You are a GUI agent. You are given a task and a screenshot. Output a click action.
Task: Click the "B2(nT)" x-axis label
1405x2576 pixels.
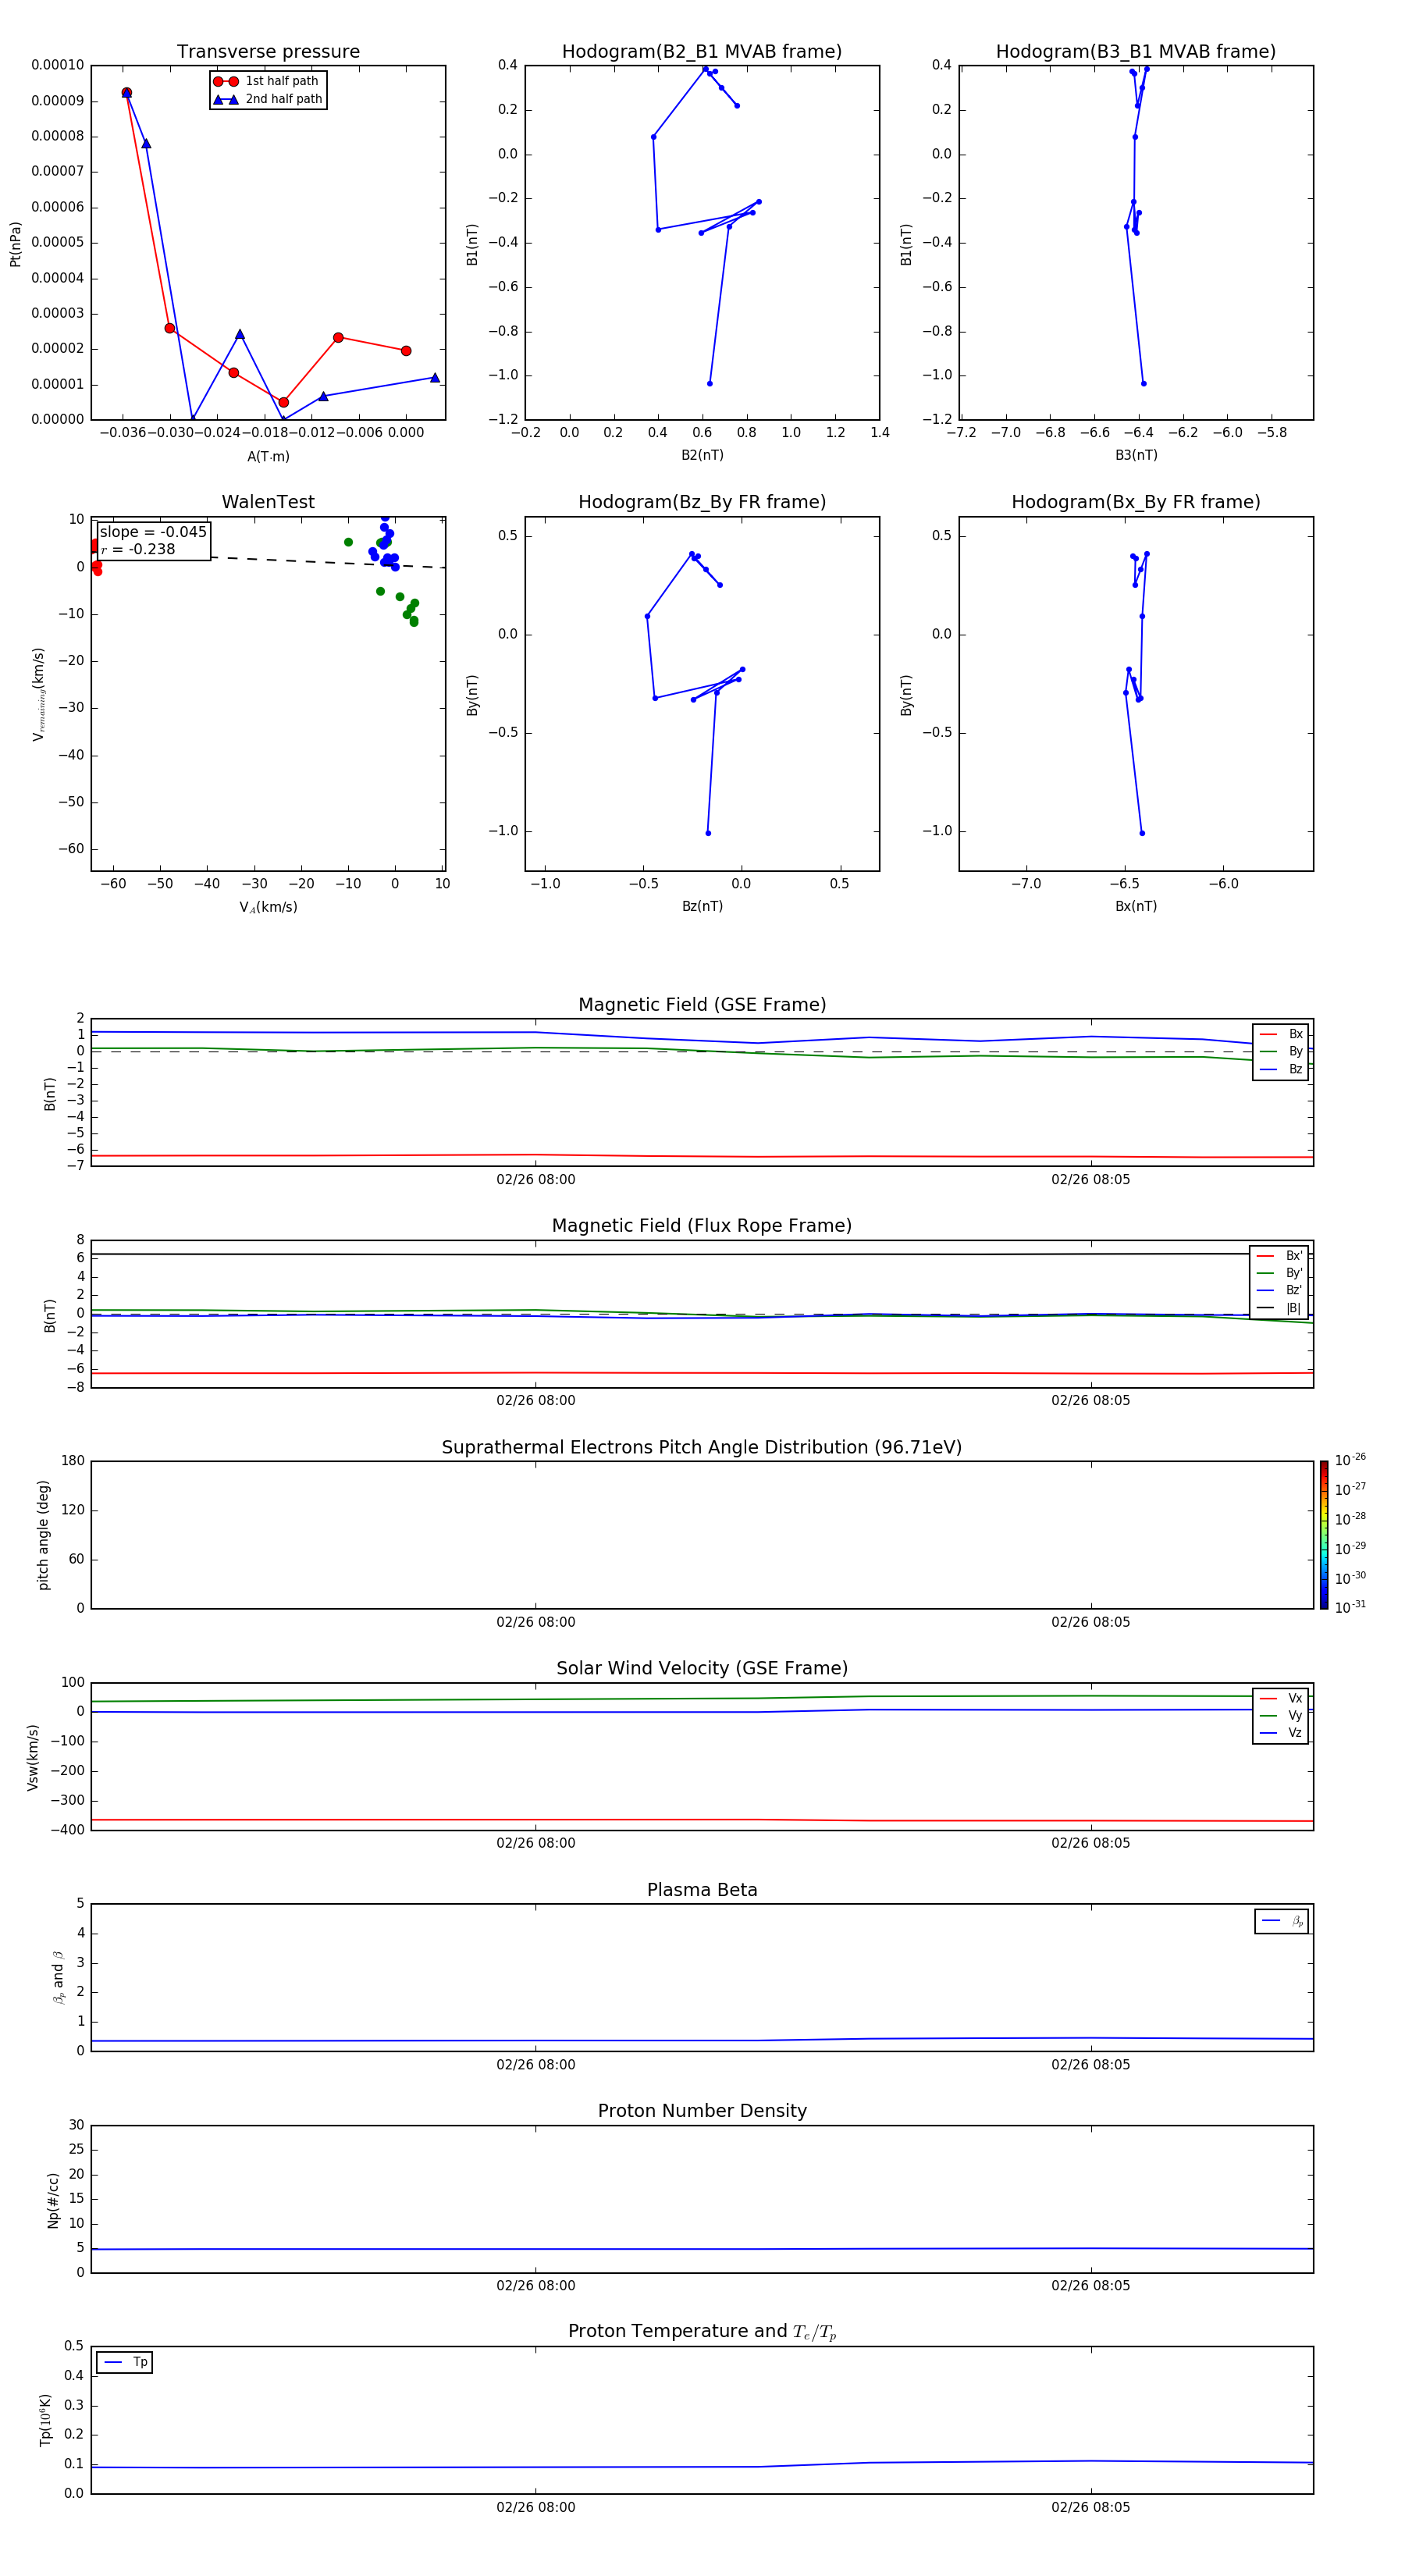tap(702, 455)
